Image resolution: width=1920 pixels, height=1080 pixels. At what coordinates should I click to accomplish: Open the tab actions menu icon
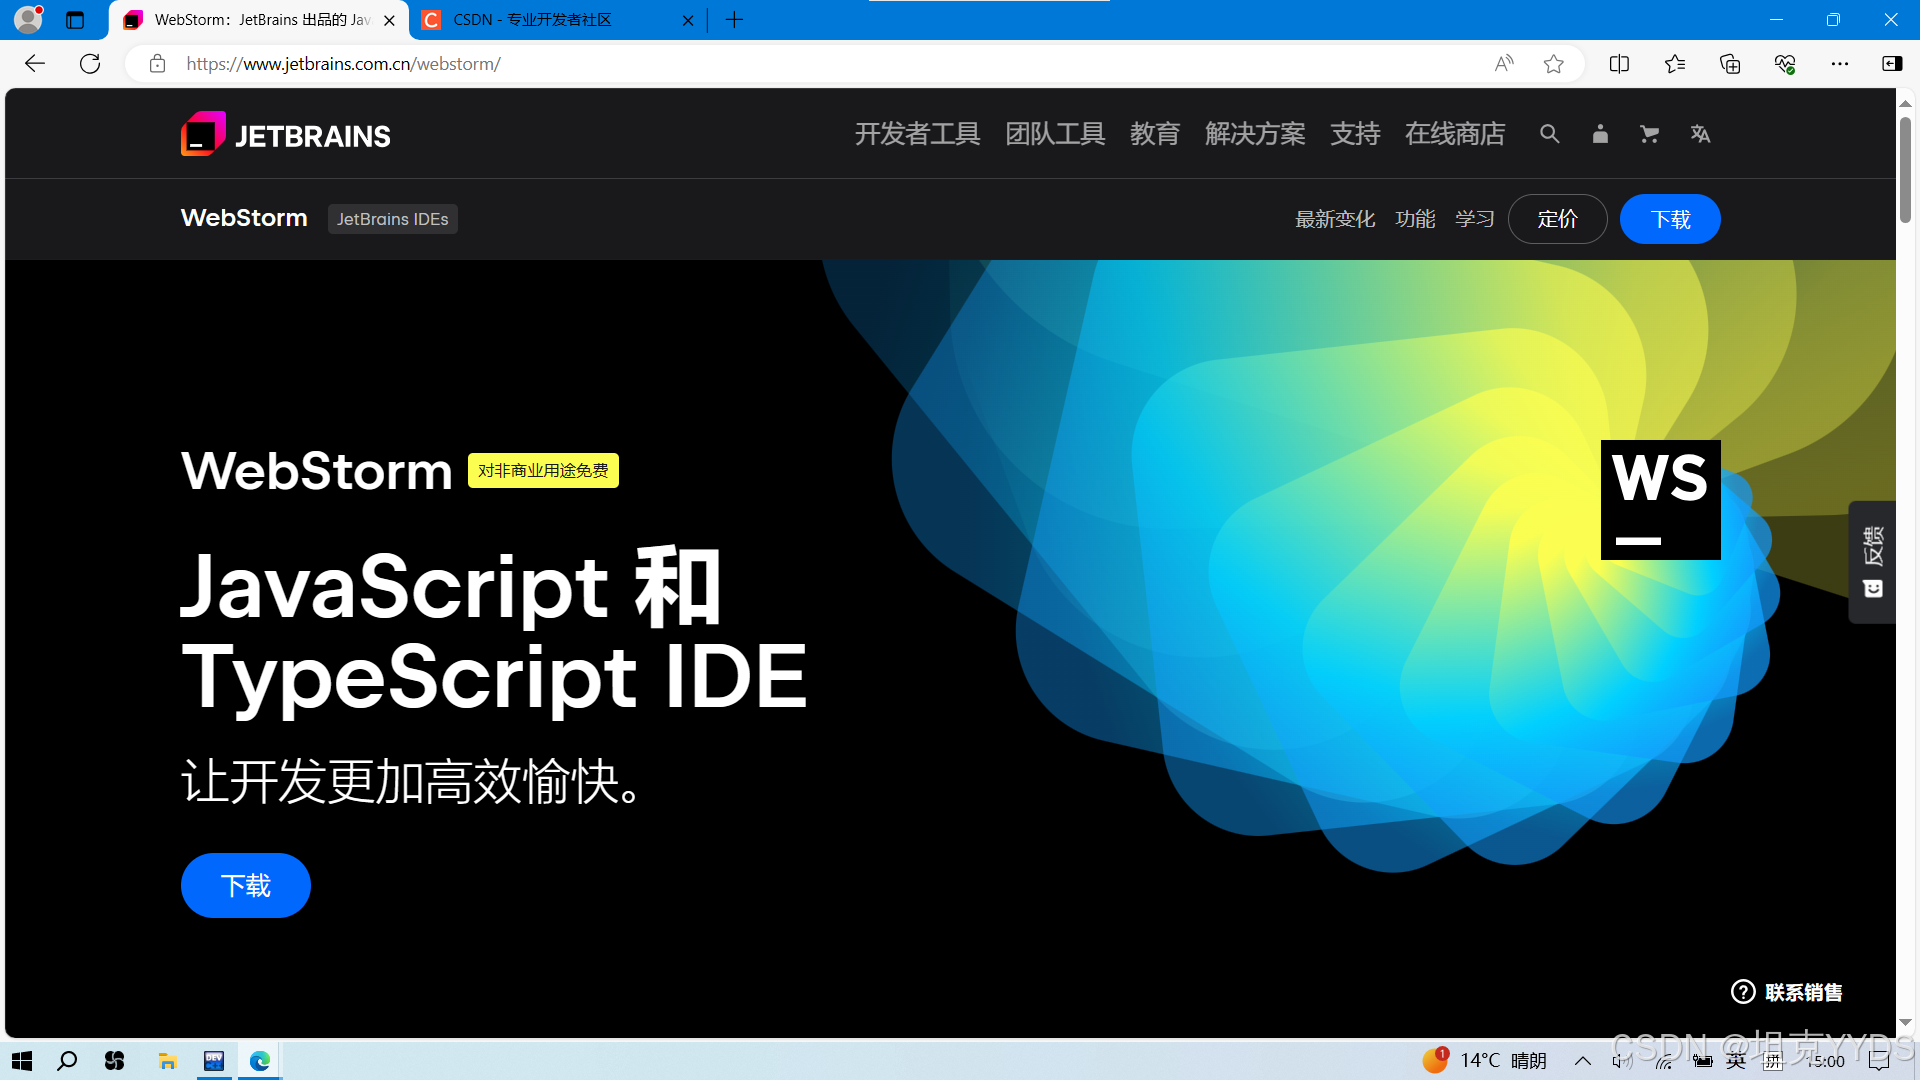(x=75, y=20)
